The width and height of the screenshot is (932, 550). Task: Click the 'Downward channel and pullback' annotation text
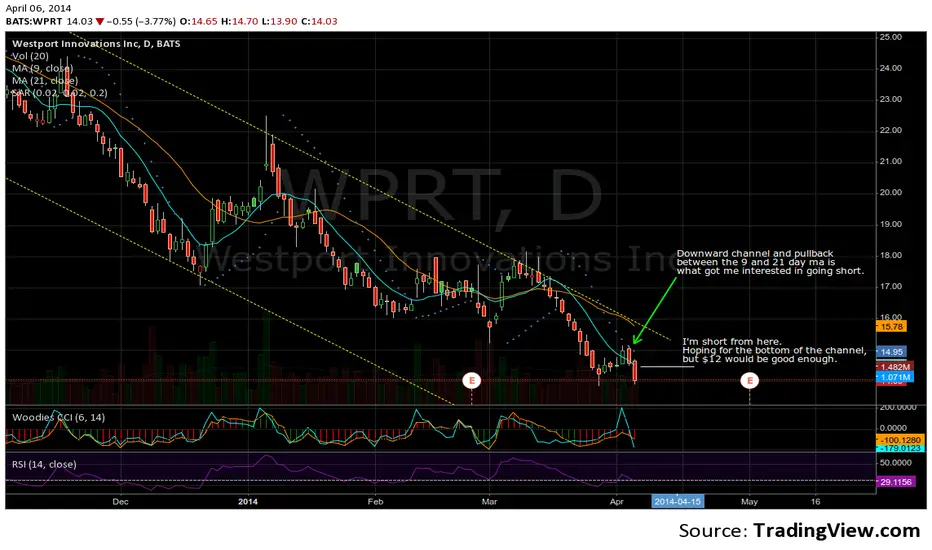pyautogui.click(x=770, y=262)
